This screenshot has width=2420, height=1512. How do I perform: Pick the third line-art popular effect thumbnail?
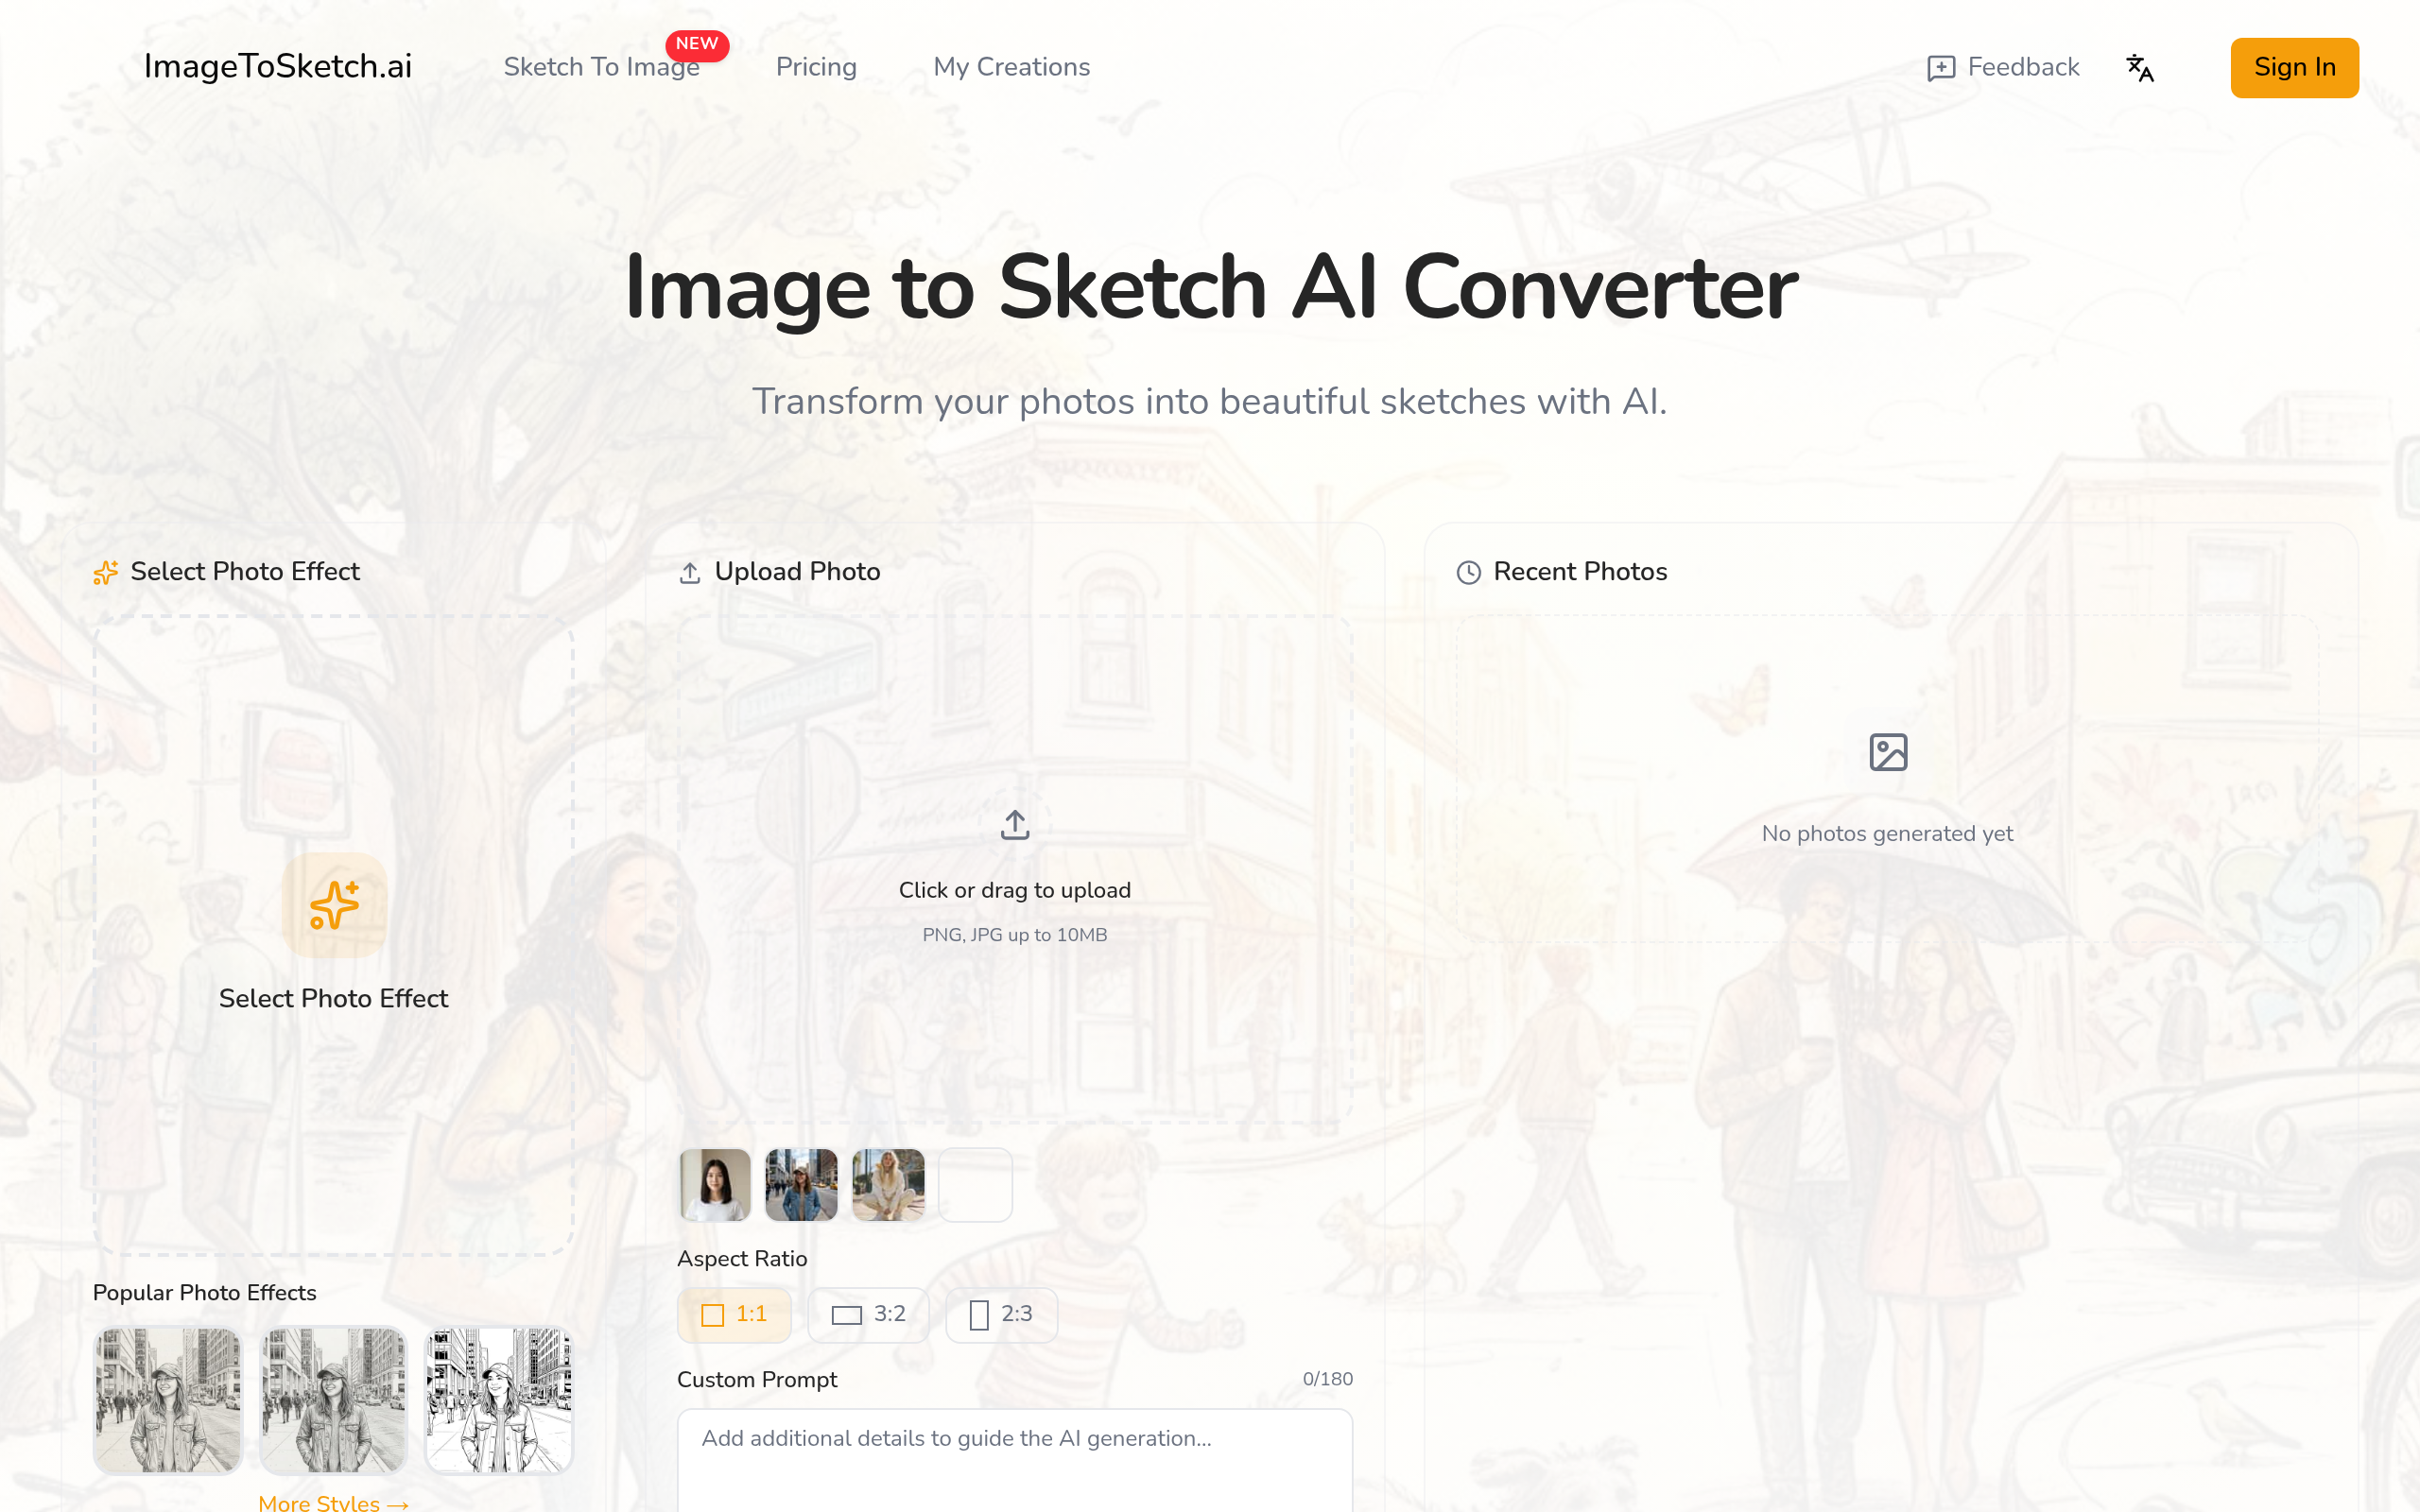point(499,1400)
